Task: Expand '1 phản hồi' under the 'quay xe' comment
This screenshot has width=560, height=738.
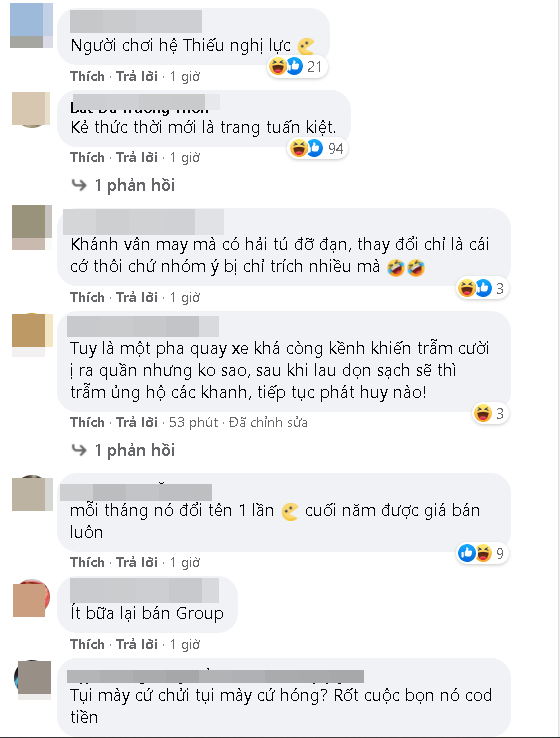Action: [x=135, y=450]
